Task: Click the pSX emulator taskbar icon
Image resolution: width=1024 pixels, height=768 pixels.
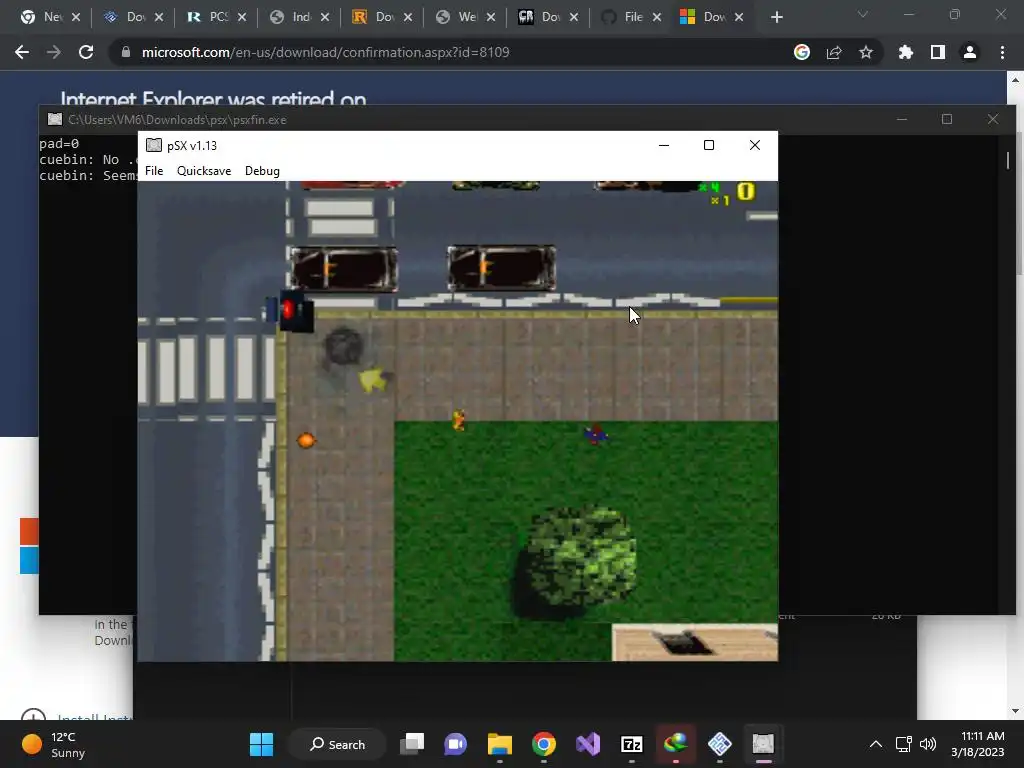Action: coord(763,744)
